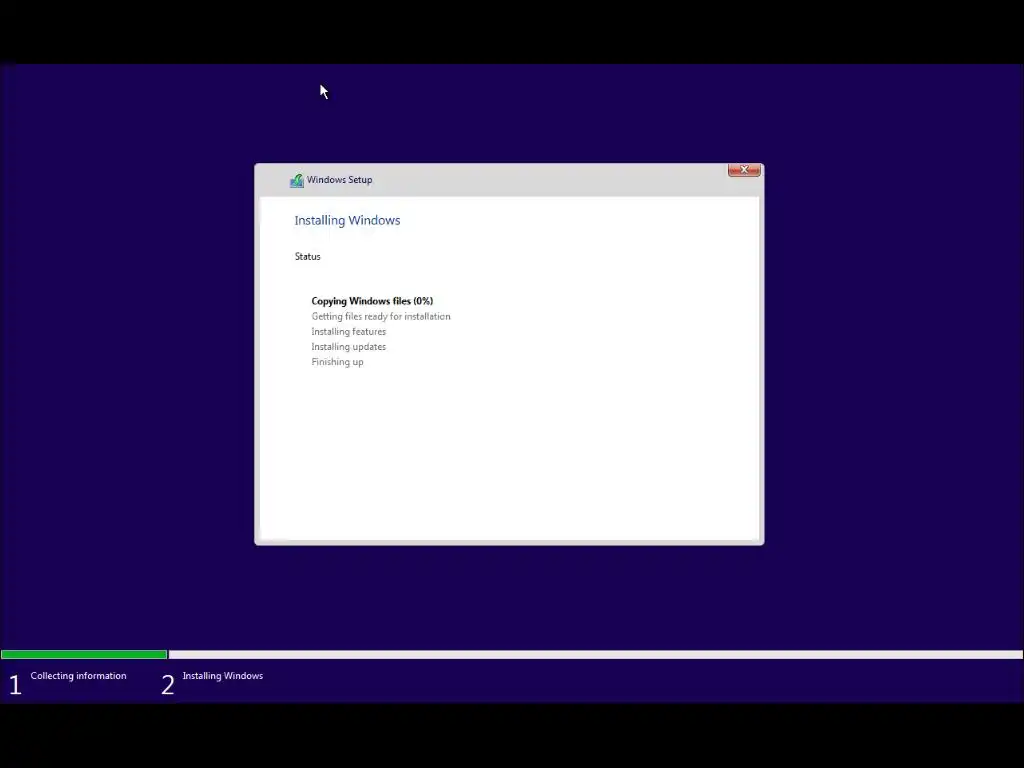The height and width of the screenshot is (768, 1024).
Task: Select 'Getting files ready for installation' line
Action: tap(381, 316)
